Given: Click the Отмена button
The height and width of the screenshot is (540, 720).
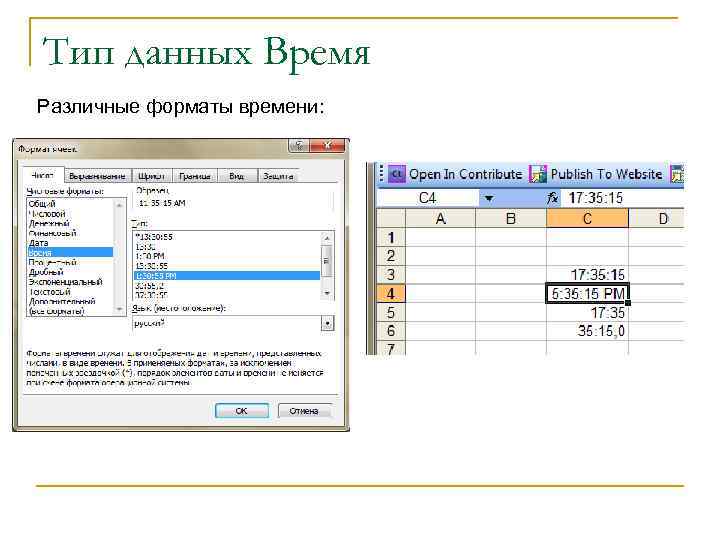Looking at the screenshot, I should pyautogui.click(x=304, y=411).
